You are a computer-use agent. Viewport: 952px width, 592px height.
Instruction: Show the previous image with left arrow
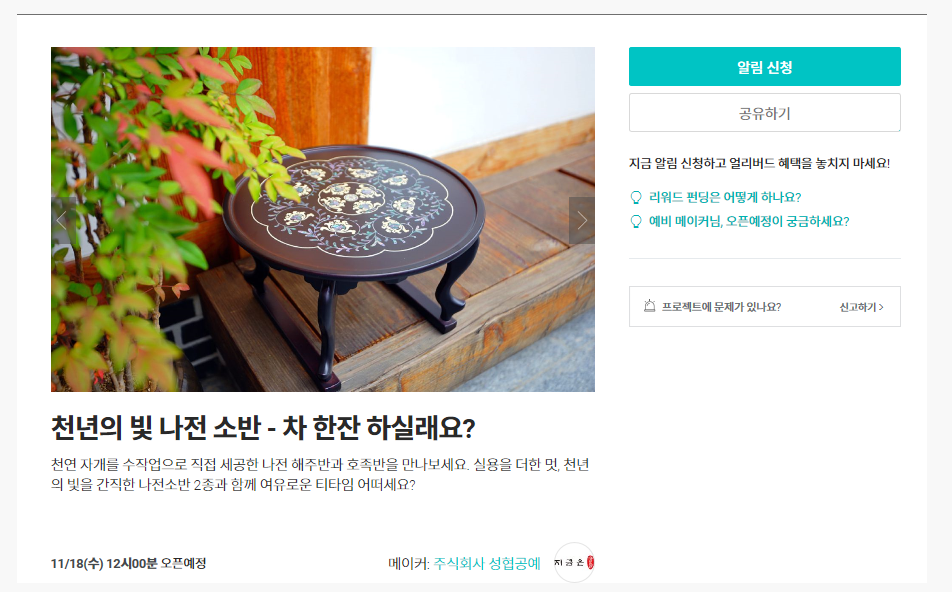(62, 220)
